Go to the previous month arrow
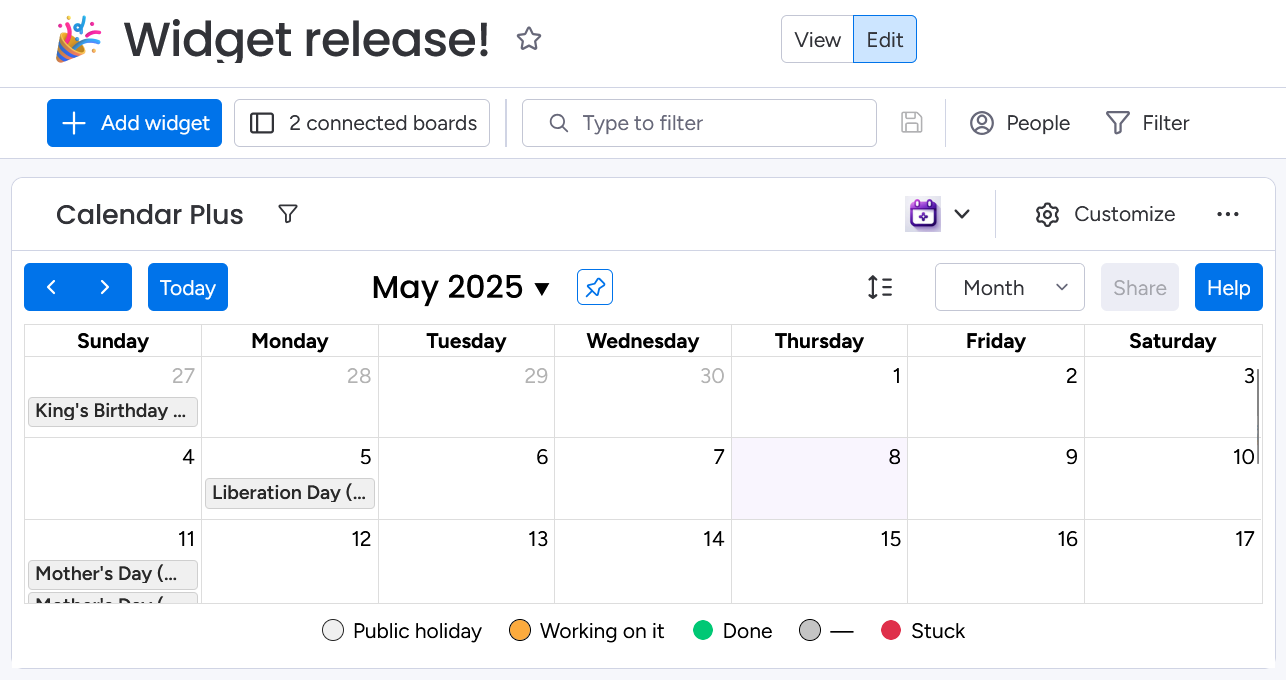This screenshot has width=1286, height=680. [51, 287]
